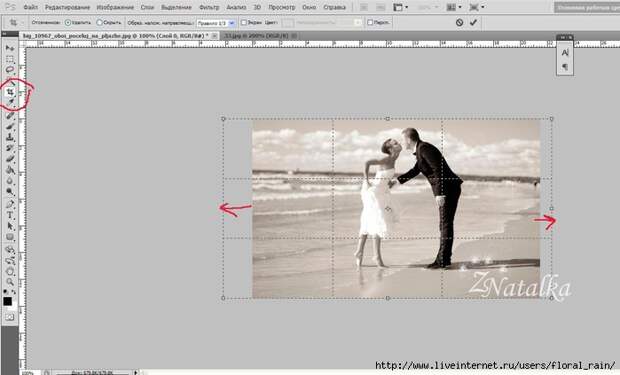Select the Blur tool
The width and height of the screenshot is (620, 375).
click(x=10, y=181)
